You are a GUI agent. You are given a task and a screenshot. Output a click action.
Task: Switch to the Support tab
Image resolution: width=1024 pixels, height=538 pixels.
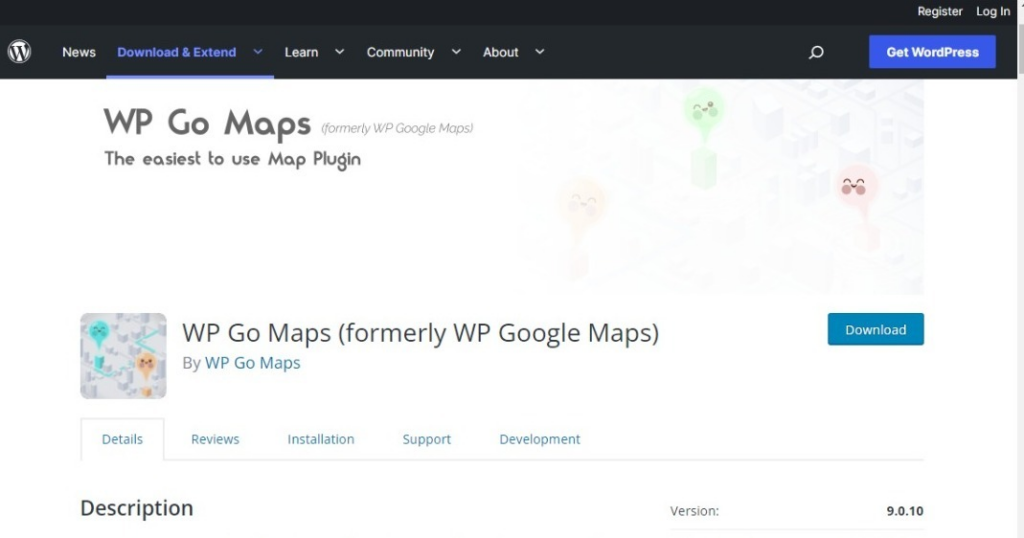click(x=426, y=439)
